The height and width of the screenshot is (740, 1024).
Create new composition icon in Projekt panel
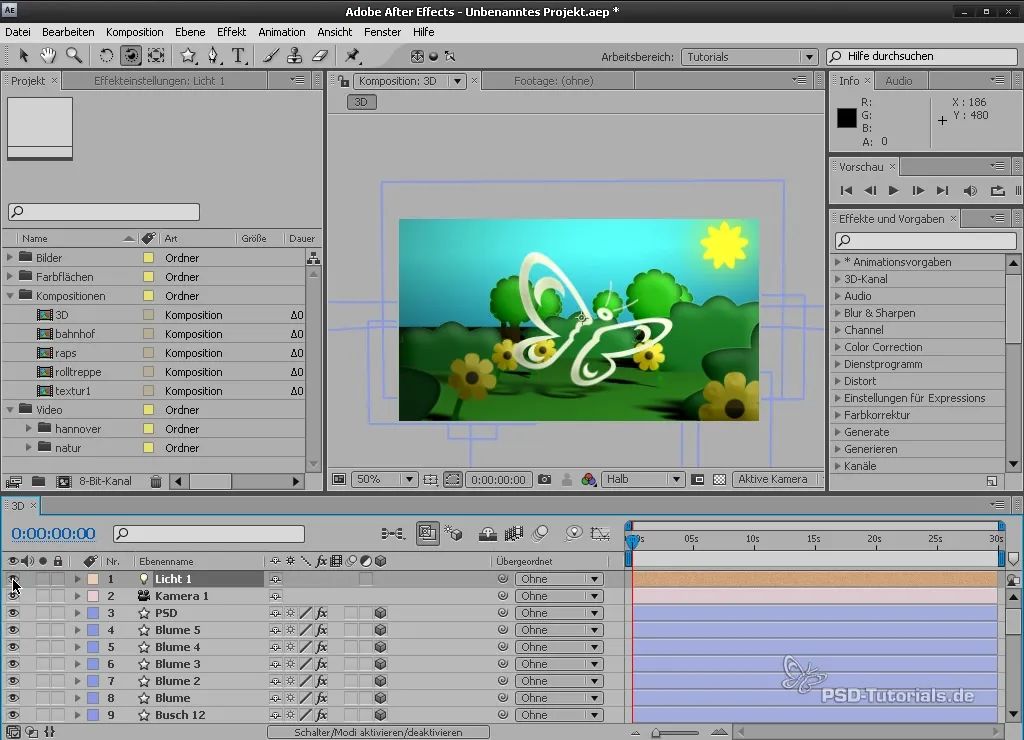click(x=63, y=481)
